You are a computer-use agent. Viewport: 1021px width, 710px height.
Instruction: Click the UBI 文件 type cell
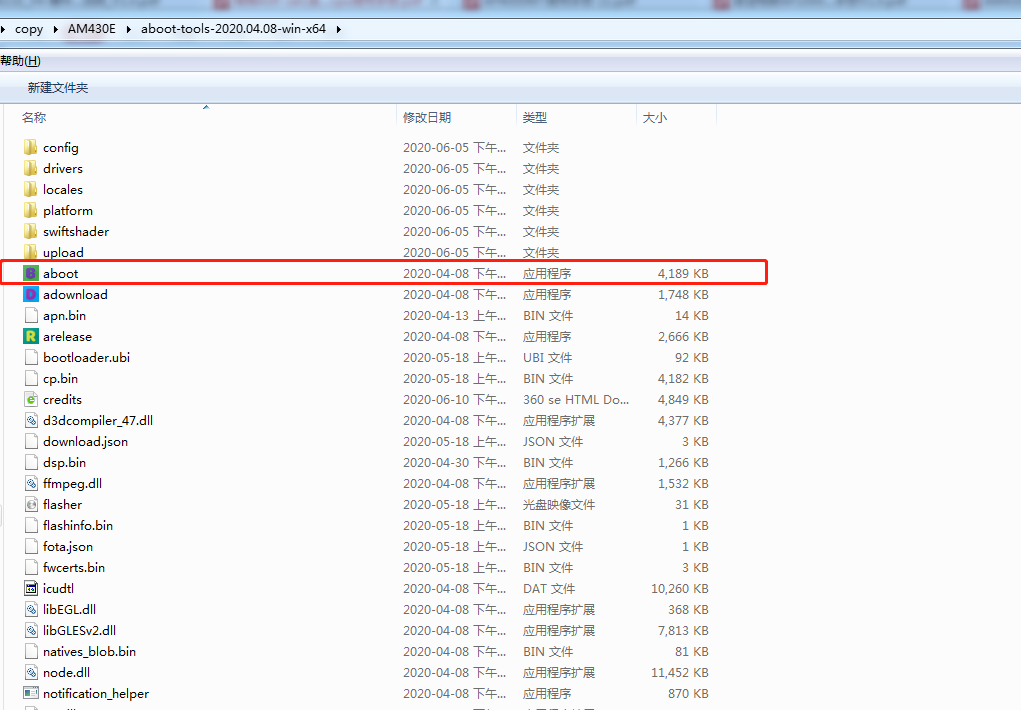pyautogui.click(x=547, y=358)
